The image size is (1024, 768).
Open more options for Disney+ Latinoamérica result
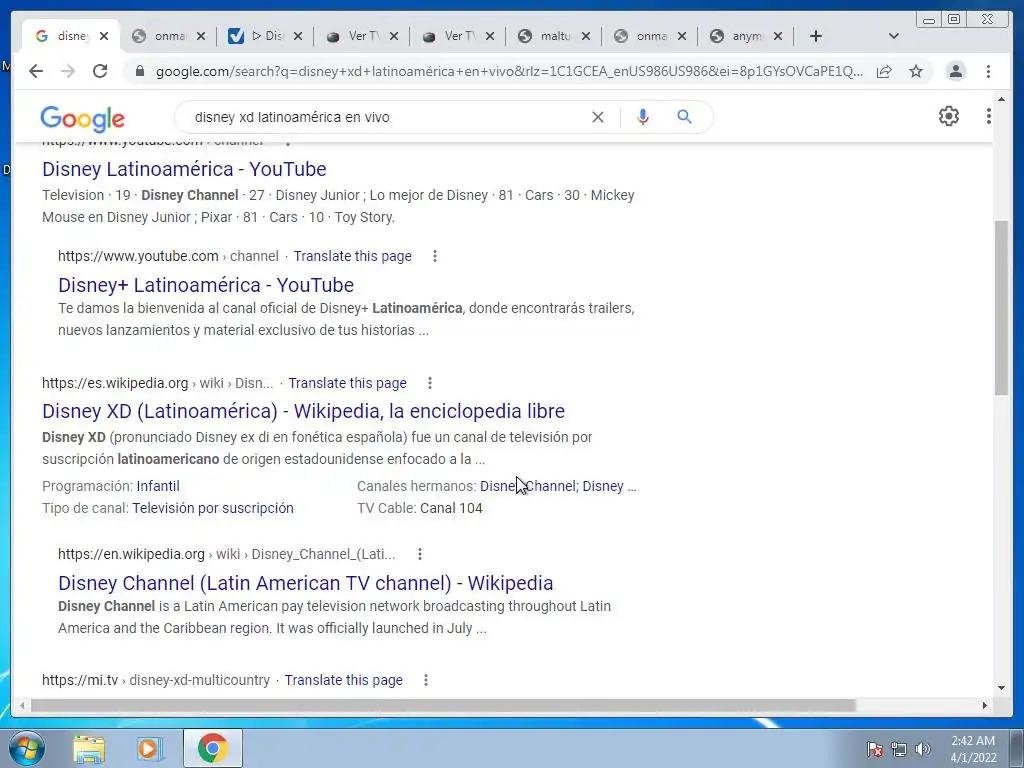[435, 256]
